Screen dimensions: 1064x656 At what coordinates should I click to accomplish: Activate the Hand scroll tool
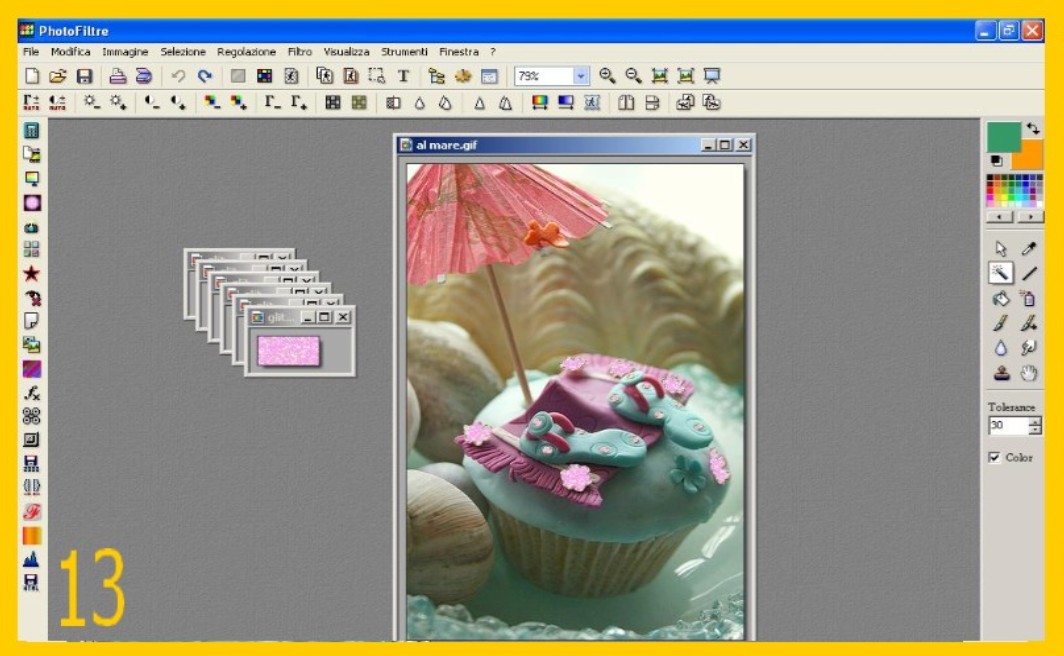(1029, 373)
